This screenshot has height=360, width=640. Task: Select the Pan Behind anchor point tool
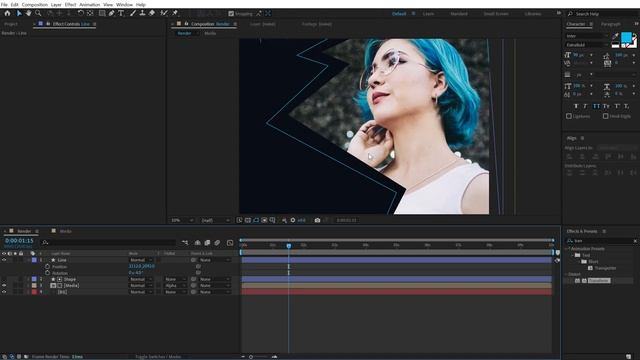(x=90, y=13)
